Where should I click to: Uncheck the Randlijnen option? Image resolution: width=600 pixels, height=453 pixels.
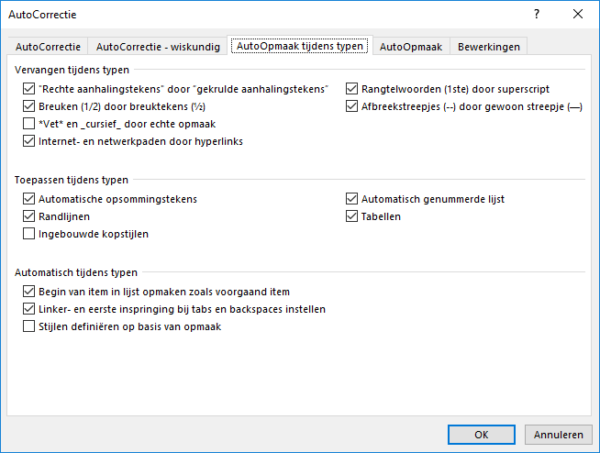point(29,216)
